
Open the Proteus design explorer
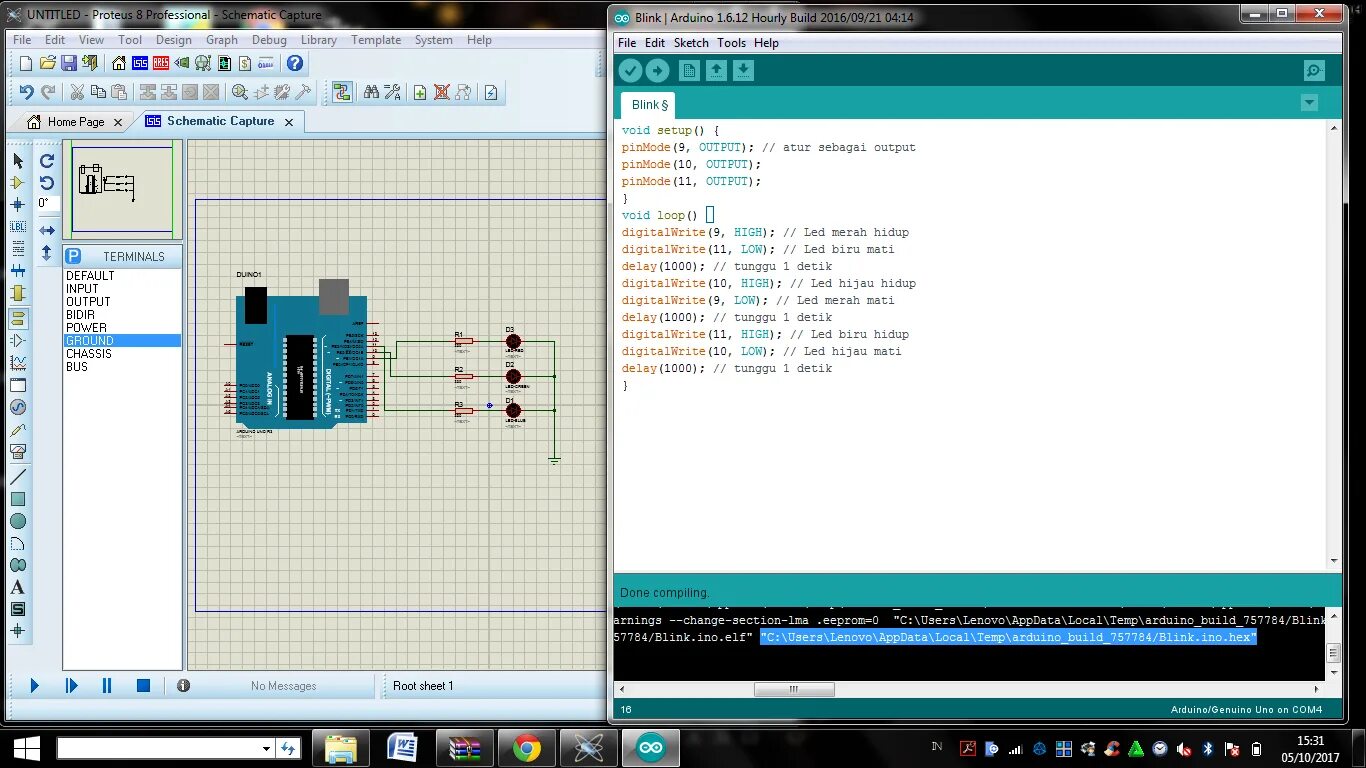pyautogui.click(x=224, y=63)
